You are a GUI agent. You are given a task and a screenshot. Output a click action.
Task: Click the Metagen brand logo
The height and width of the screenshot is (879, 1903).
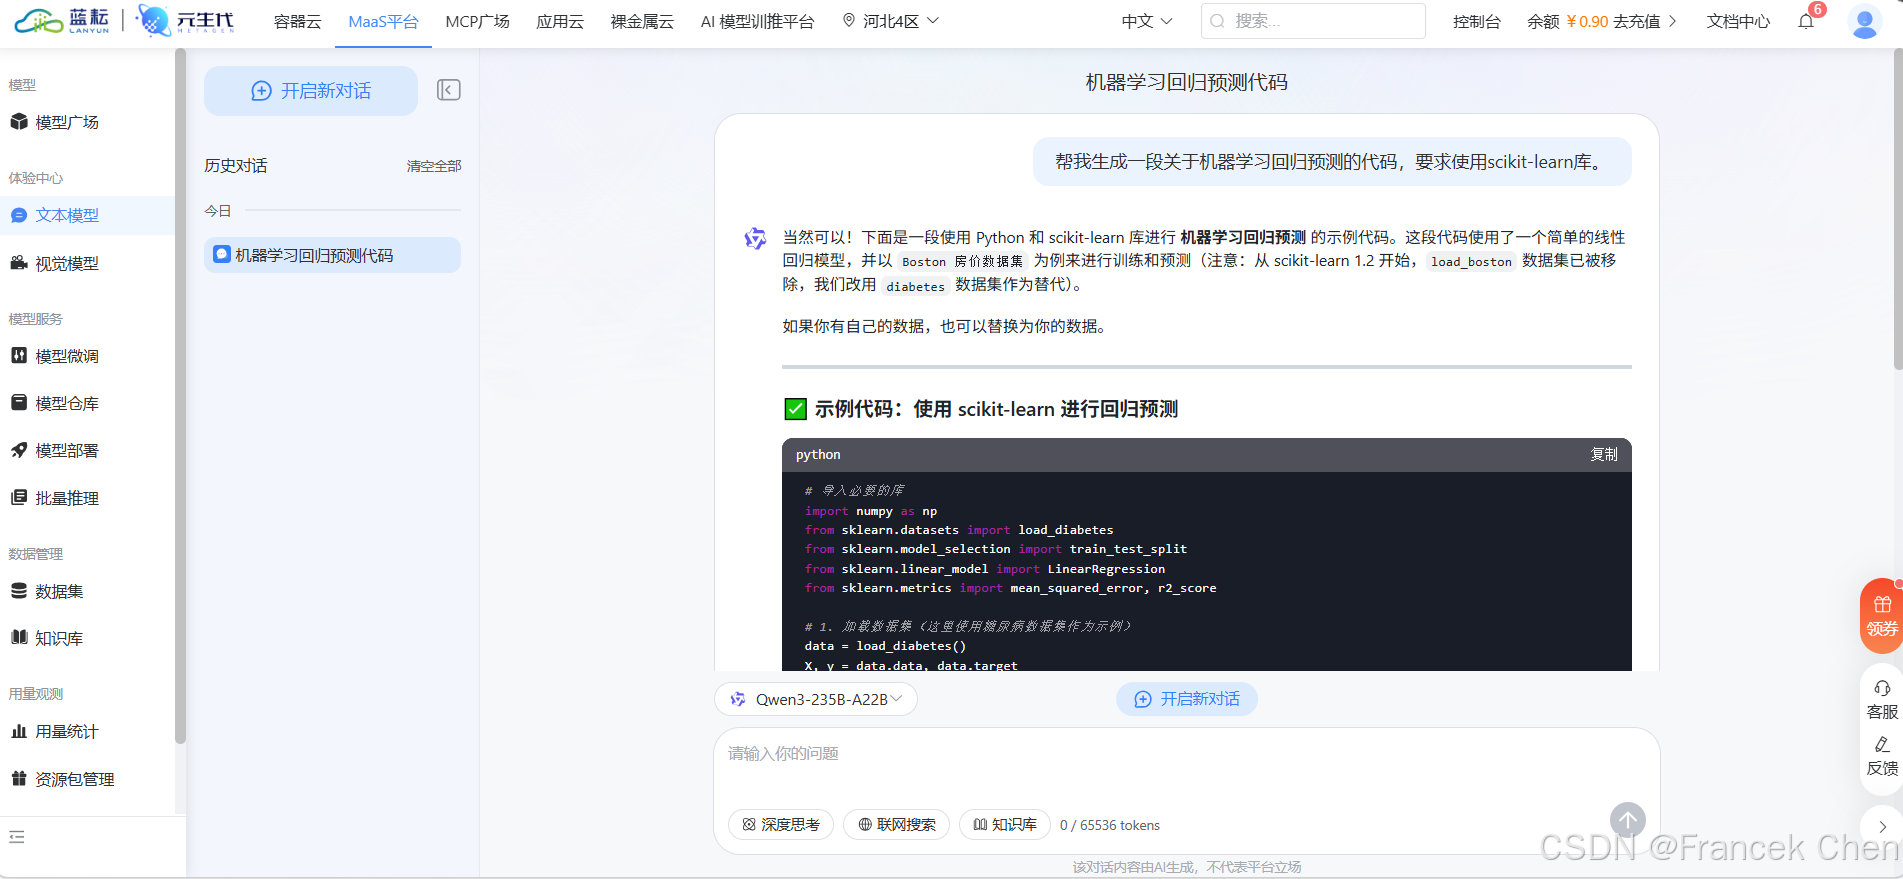click(185, 21)
